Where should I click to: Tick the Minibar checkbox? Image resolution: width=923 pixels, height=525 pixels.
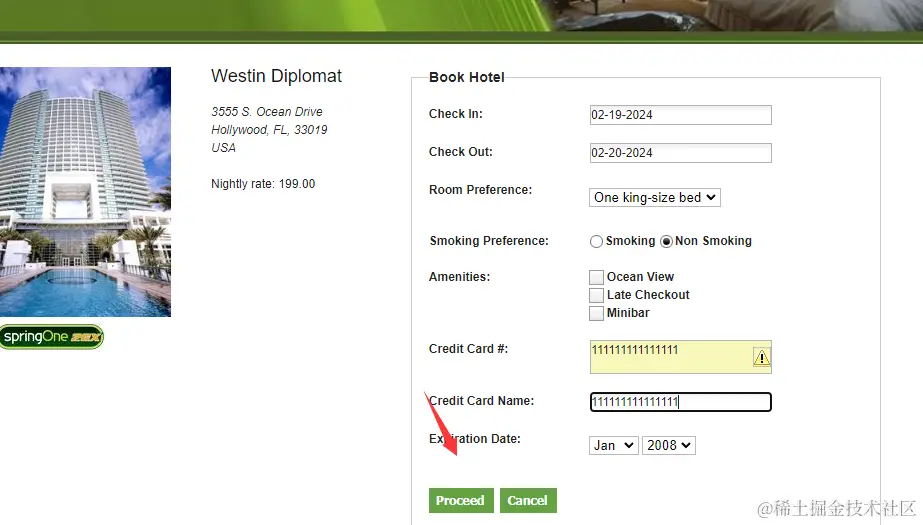[596, 313]
